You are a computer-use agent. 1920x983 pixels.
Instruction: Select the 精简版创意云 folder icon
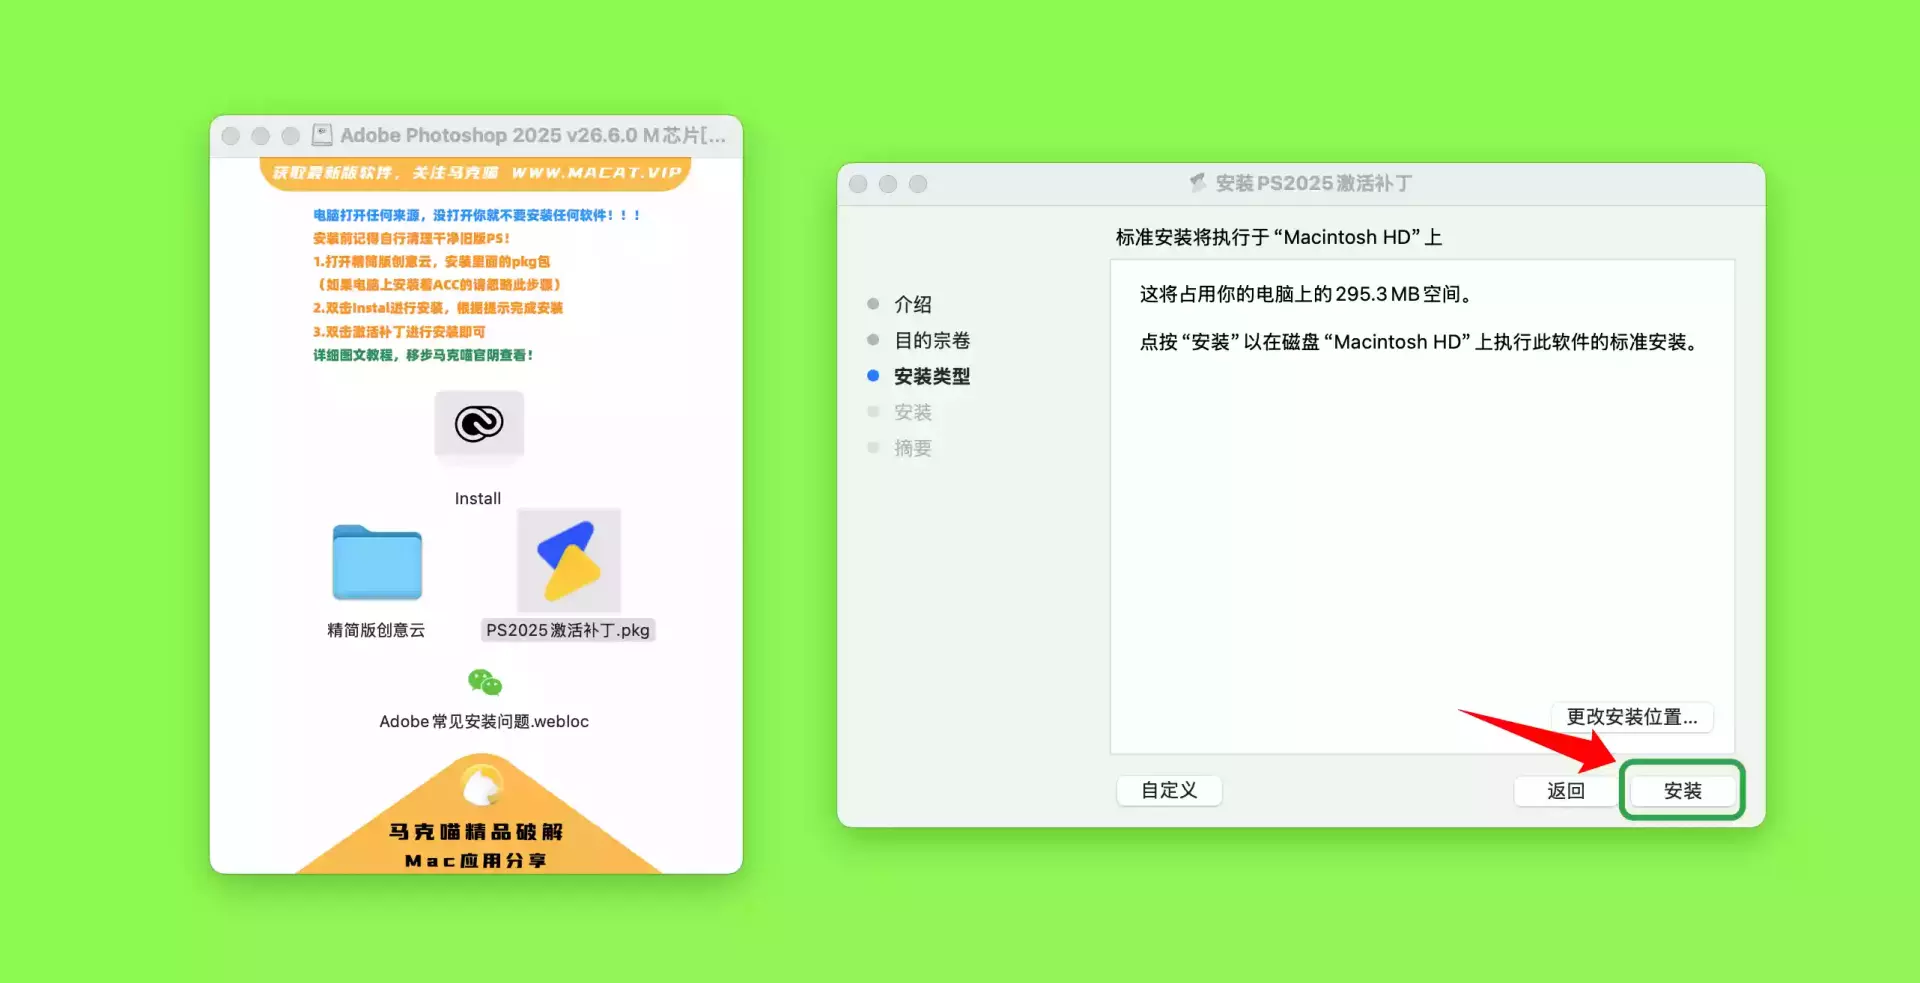pos(377,562)
